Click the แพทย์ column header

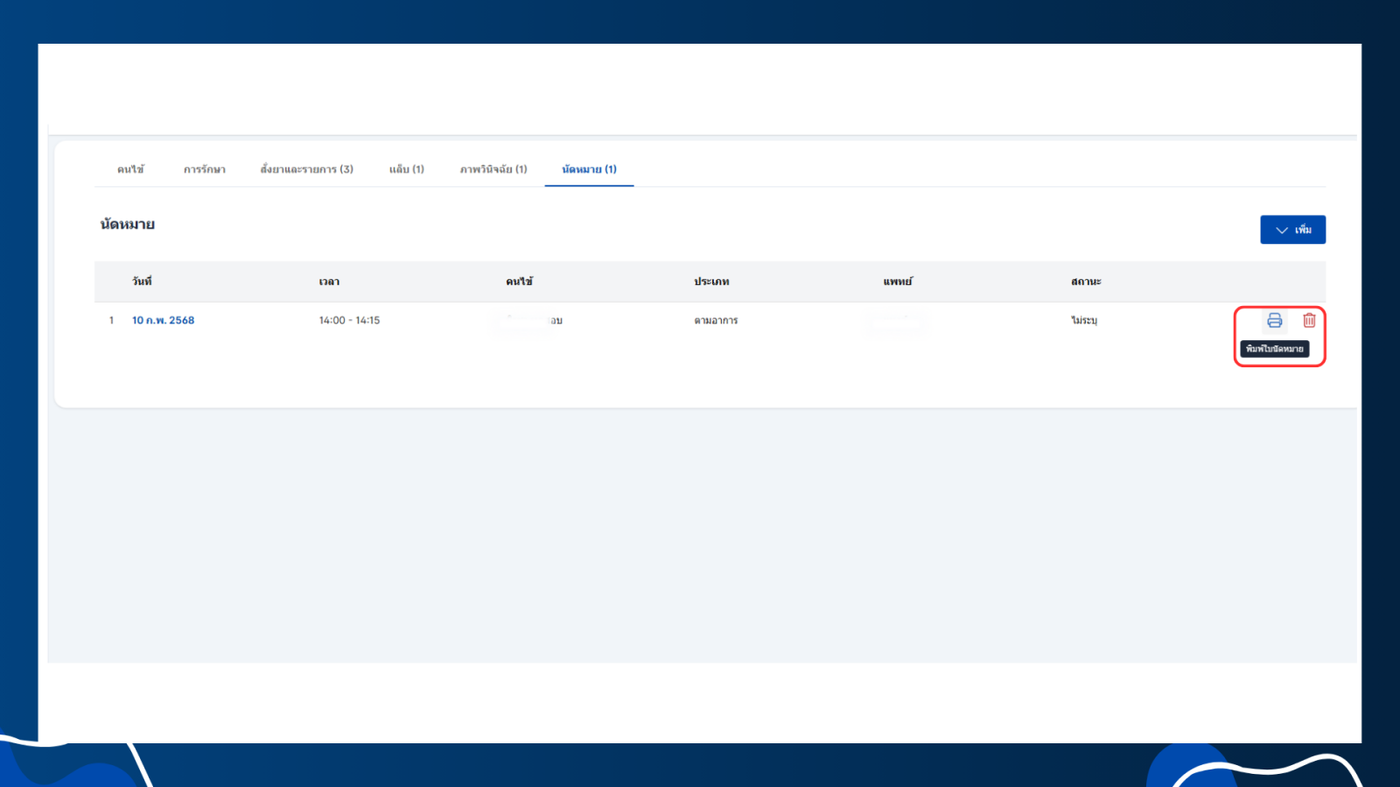coord(897,282)
